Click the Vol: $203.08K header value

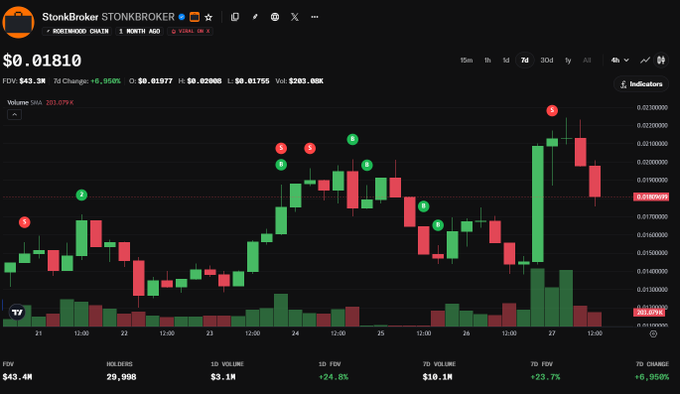pos(299,81)
